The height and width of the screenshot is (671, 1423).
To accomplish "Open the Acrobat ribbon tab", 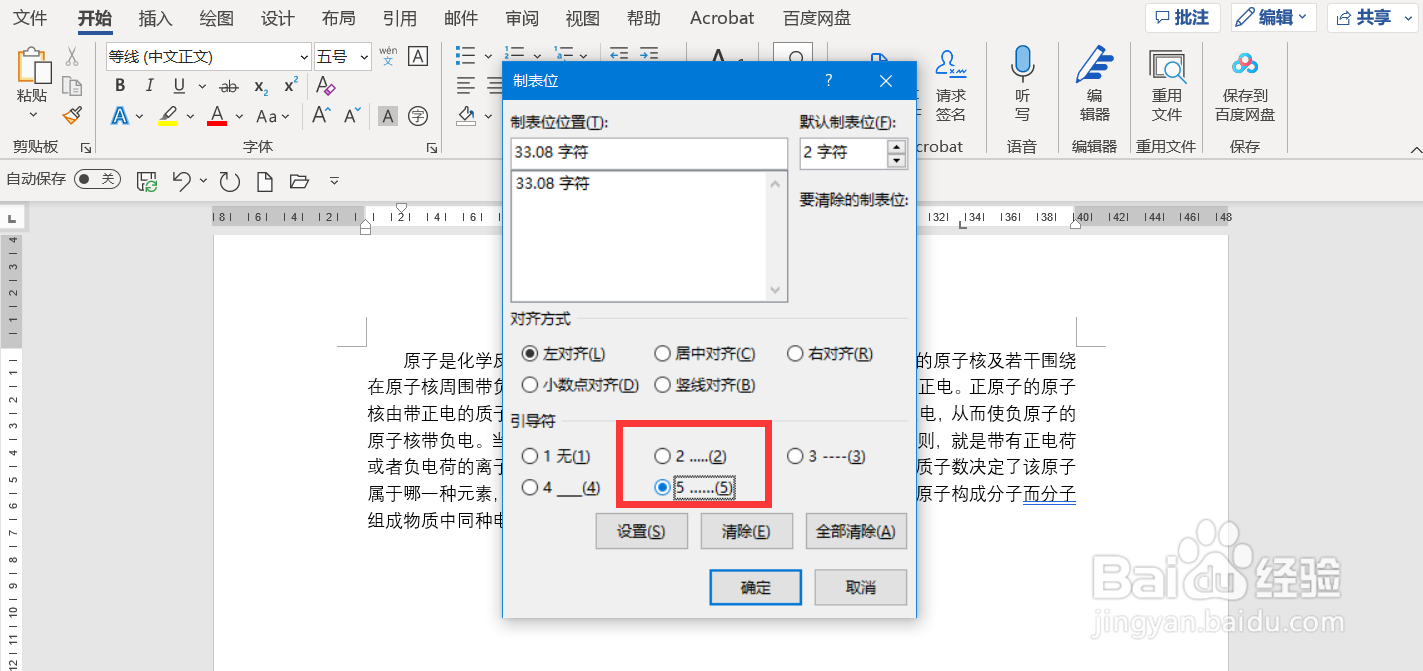I will 722,17.
